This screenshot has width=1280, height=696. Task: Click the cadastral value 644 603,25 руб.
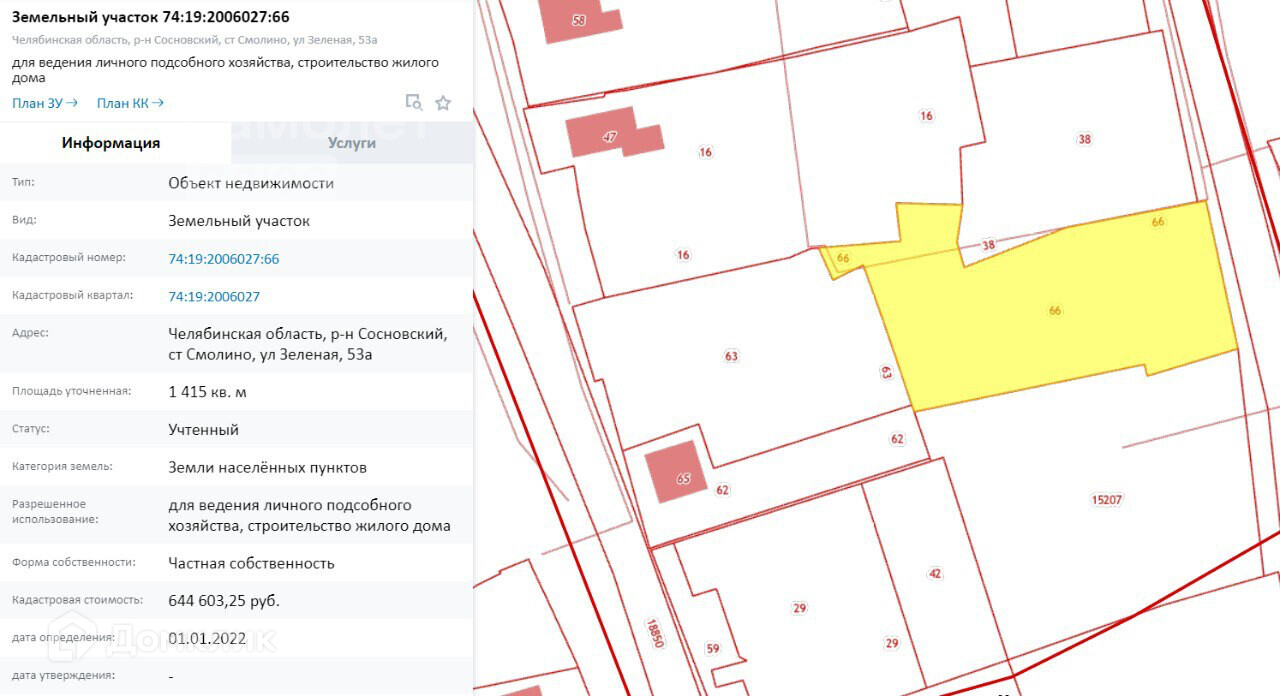[224, 601]
